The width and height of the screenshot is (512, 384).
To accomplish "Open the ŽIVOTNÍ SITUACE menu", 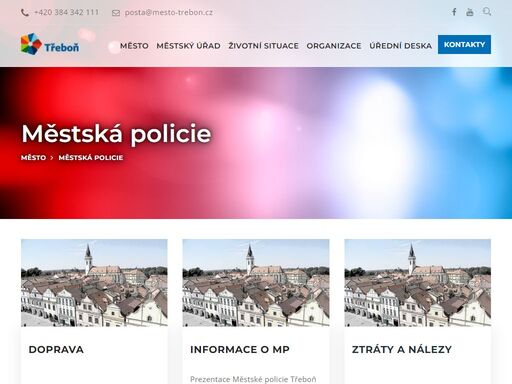I will point(263,46).
